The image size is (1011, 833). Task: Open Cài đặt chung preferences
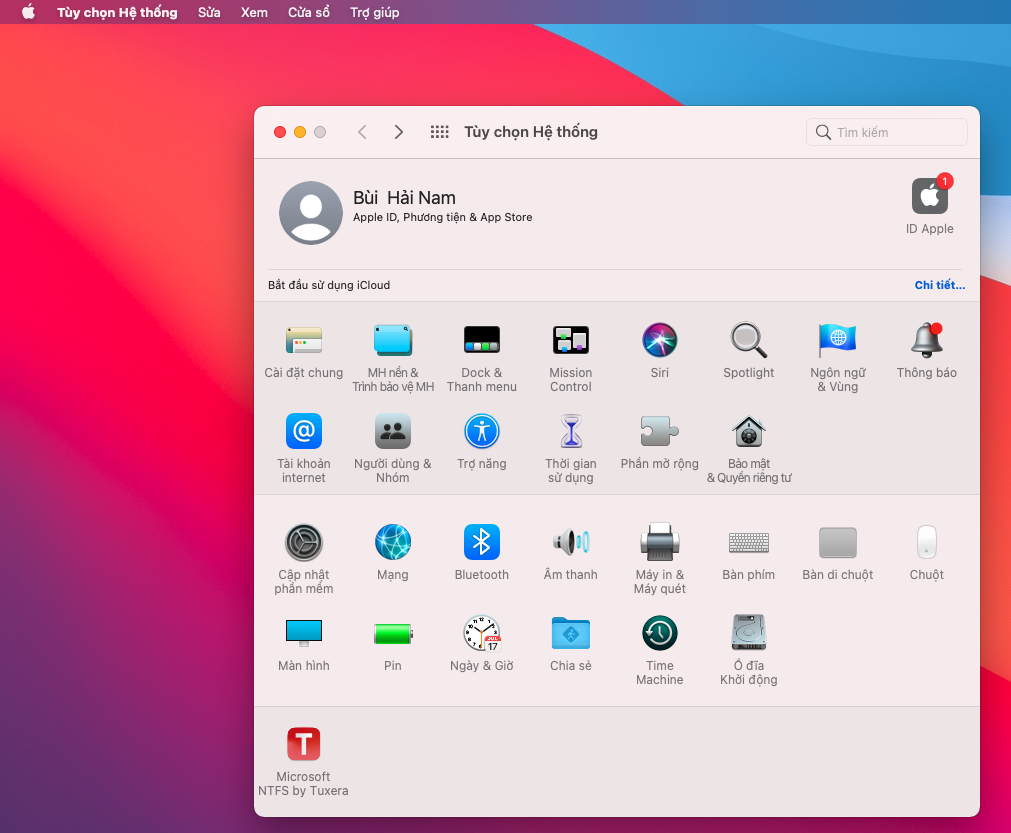coord(304,340)
